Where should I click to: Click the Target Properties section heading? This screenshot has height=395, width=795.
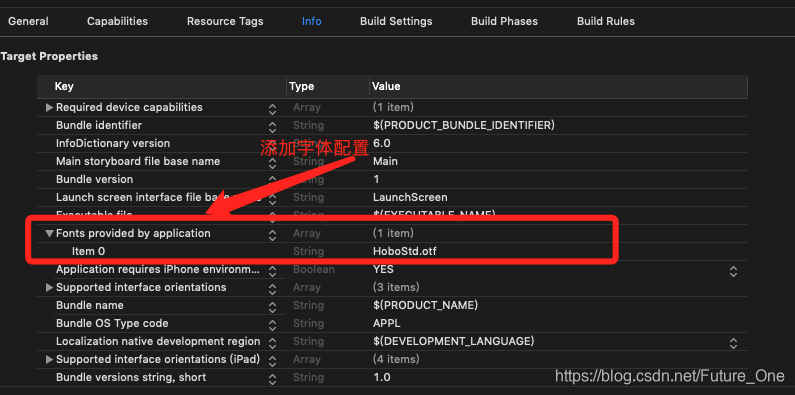point(49,56)
